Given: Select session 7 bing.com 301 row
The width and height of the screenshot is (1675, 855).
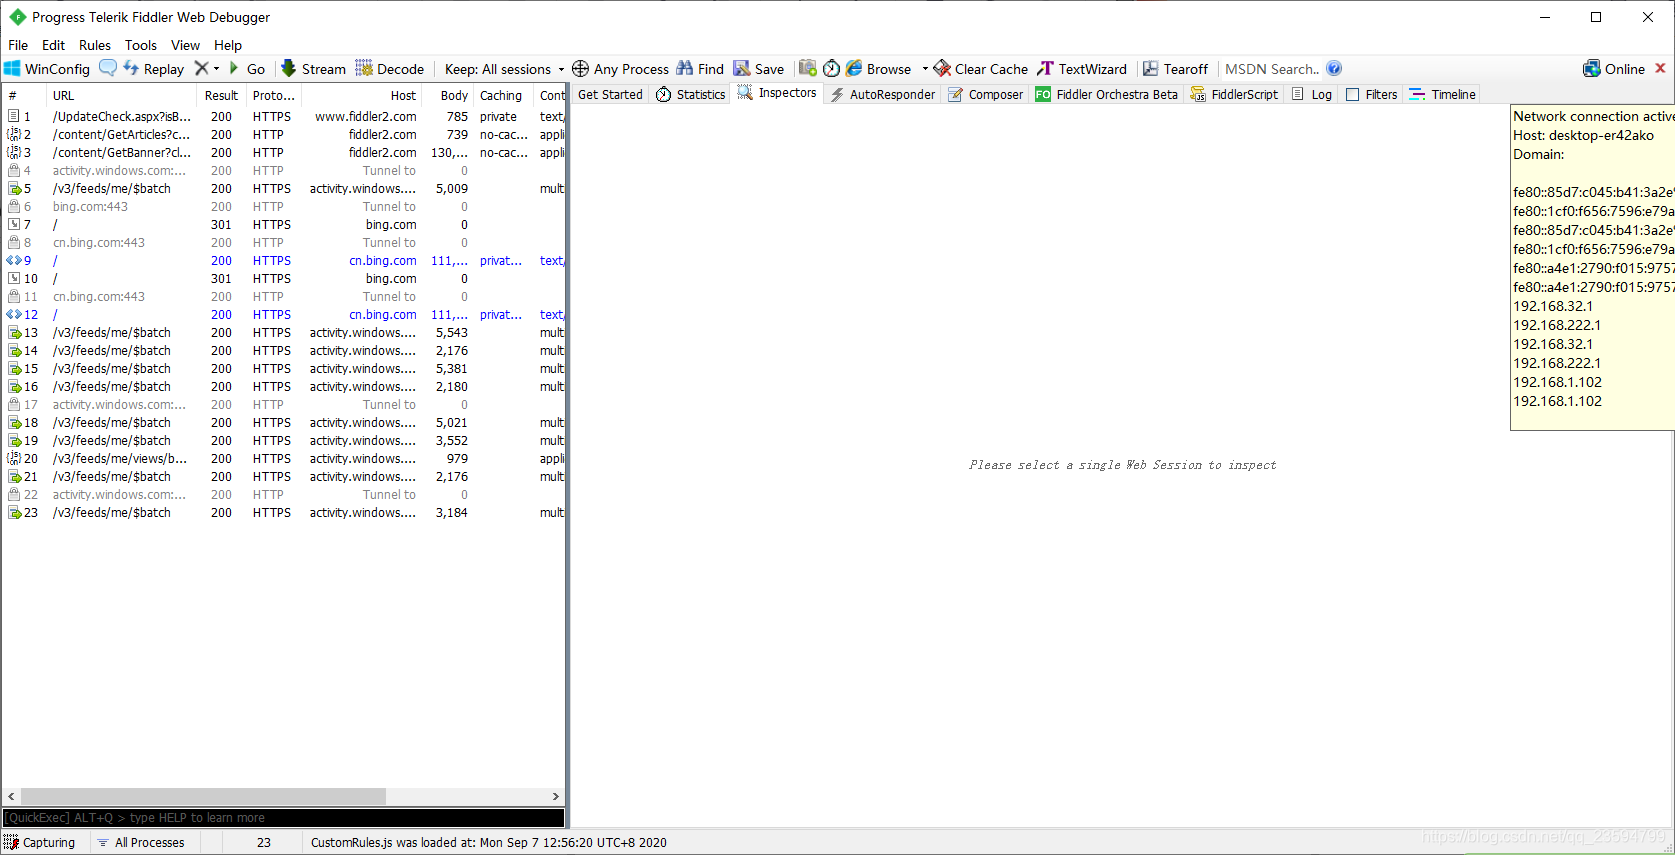Looking at the screenshot, I should 284,225.
